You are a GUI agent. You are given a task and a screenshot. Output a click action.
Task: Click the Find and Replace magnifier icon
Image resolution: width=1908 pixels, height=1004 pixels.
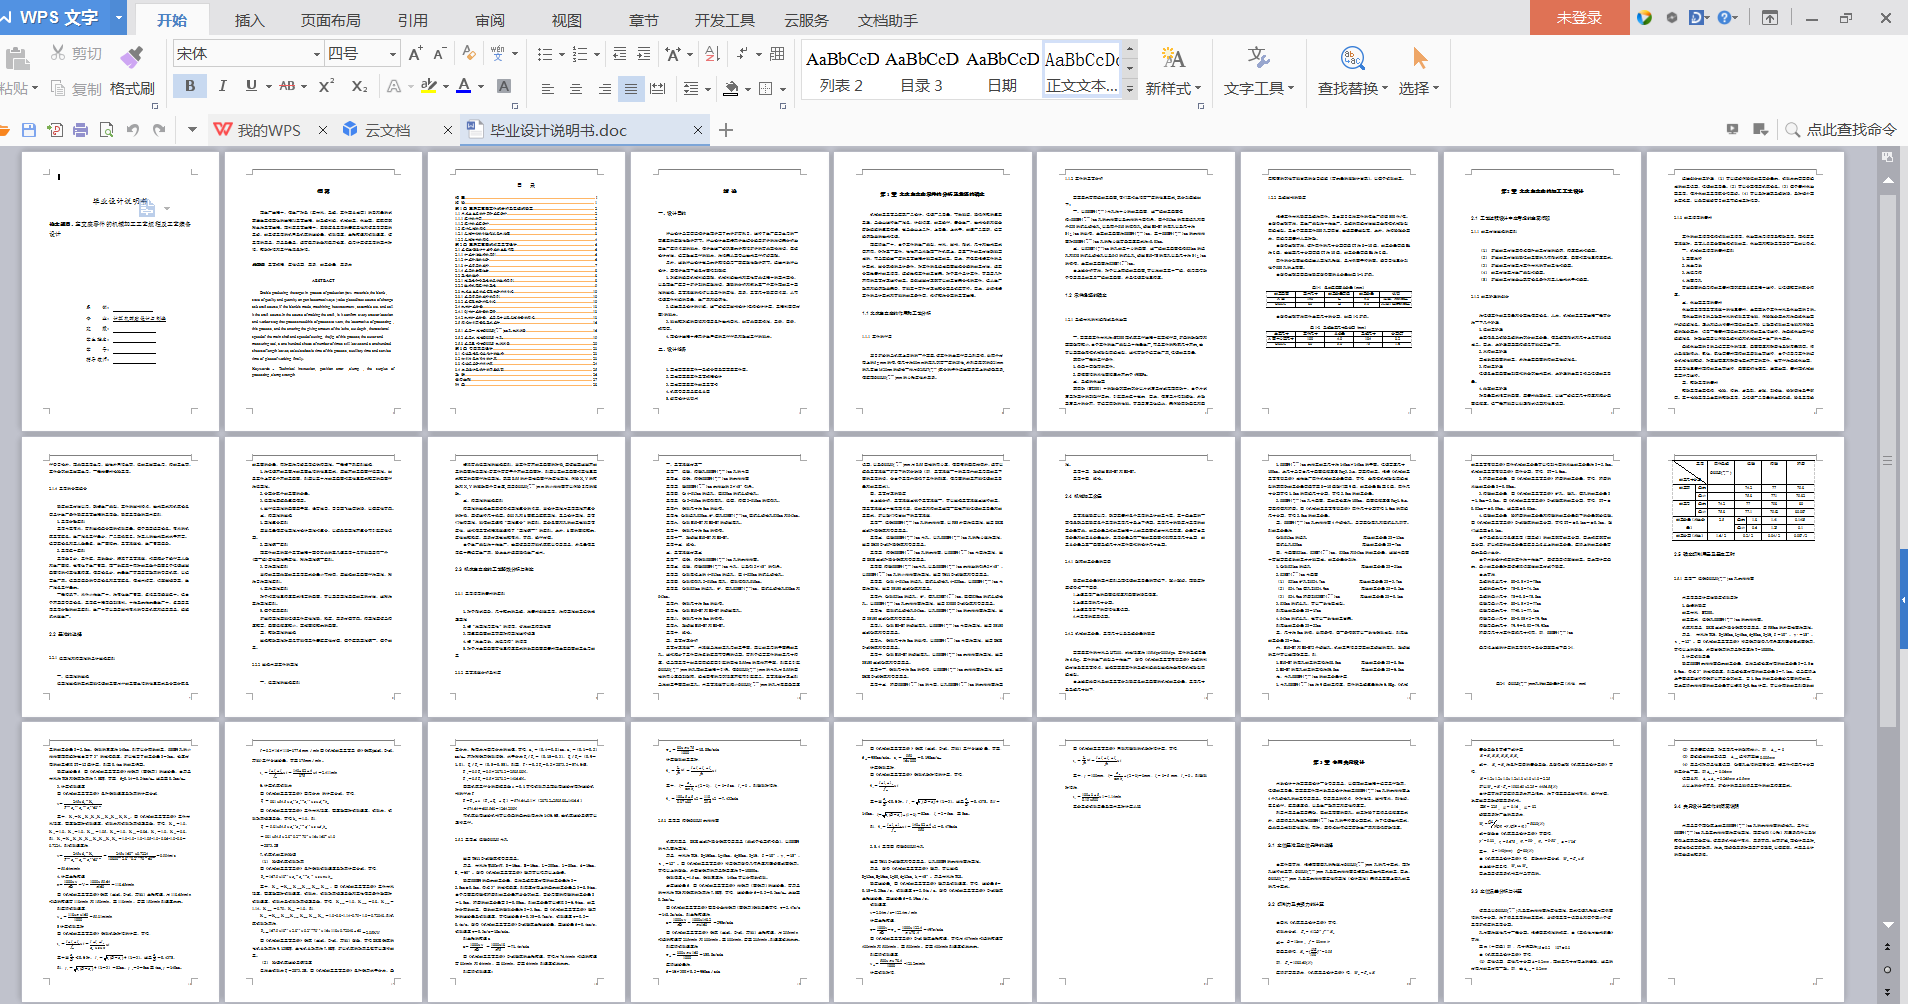click(x=1352, y=59)
